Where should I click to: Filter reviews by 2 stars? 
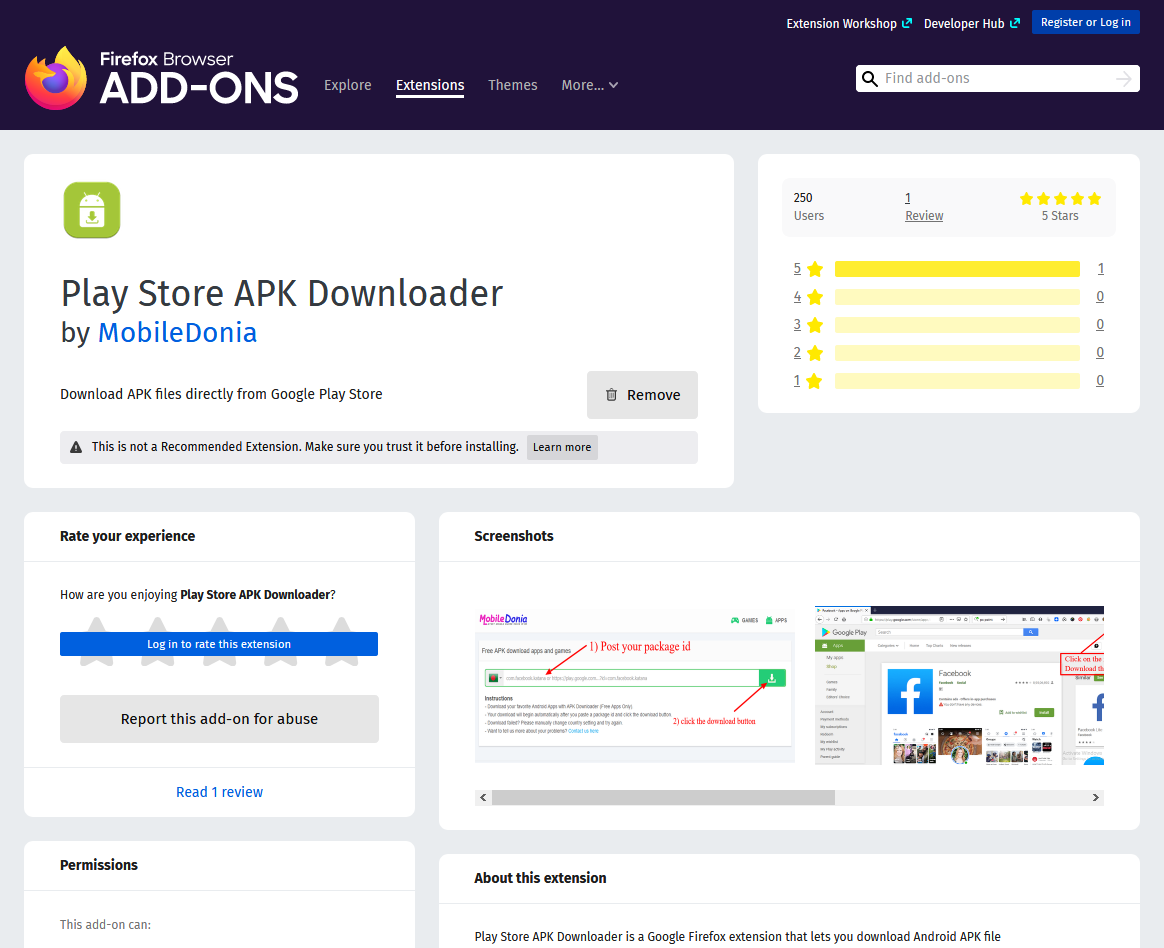808,353
